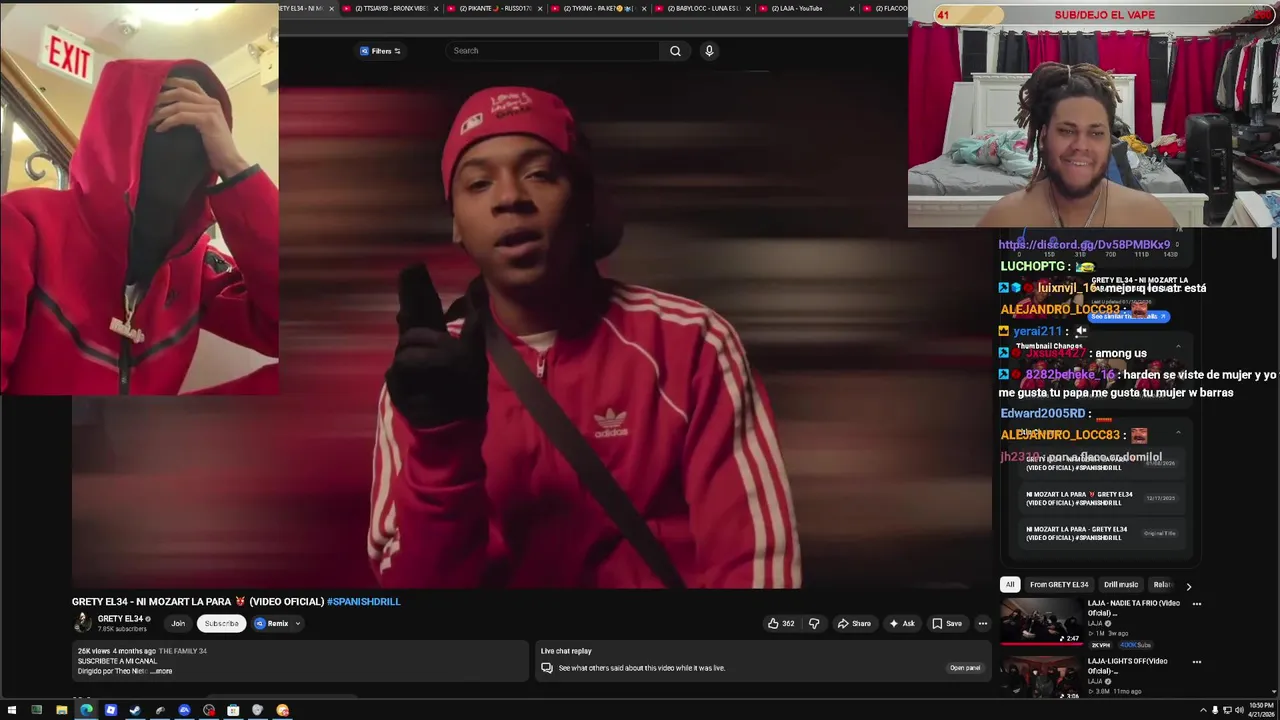Screen dimensions: 1280x720
Task: Open the Ask AI button
Action: [902, 623]
